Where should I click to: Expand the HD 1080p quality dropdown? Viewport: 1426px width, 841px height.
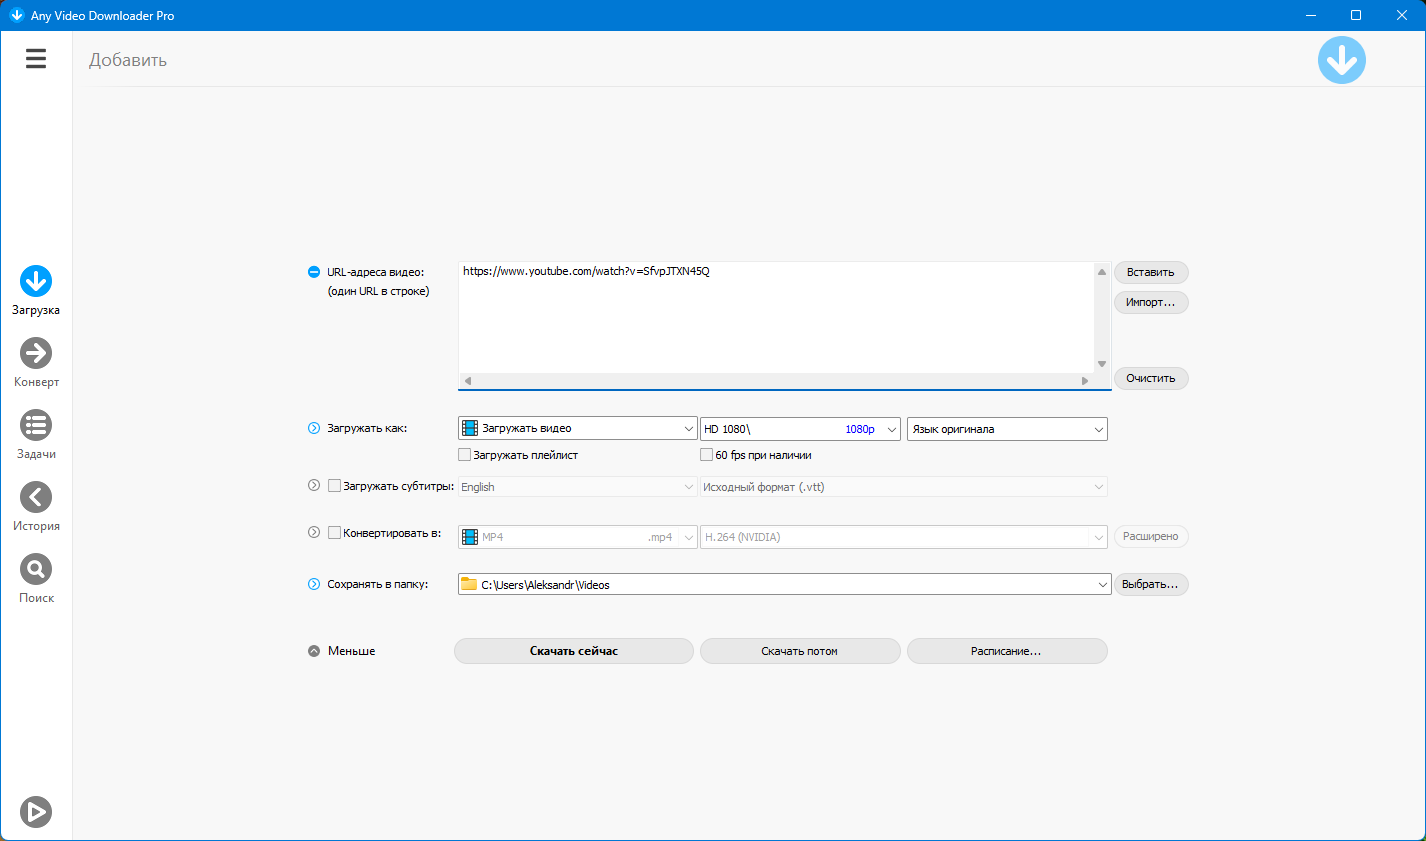pos(800,429)
